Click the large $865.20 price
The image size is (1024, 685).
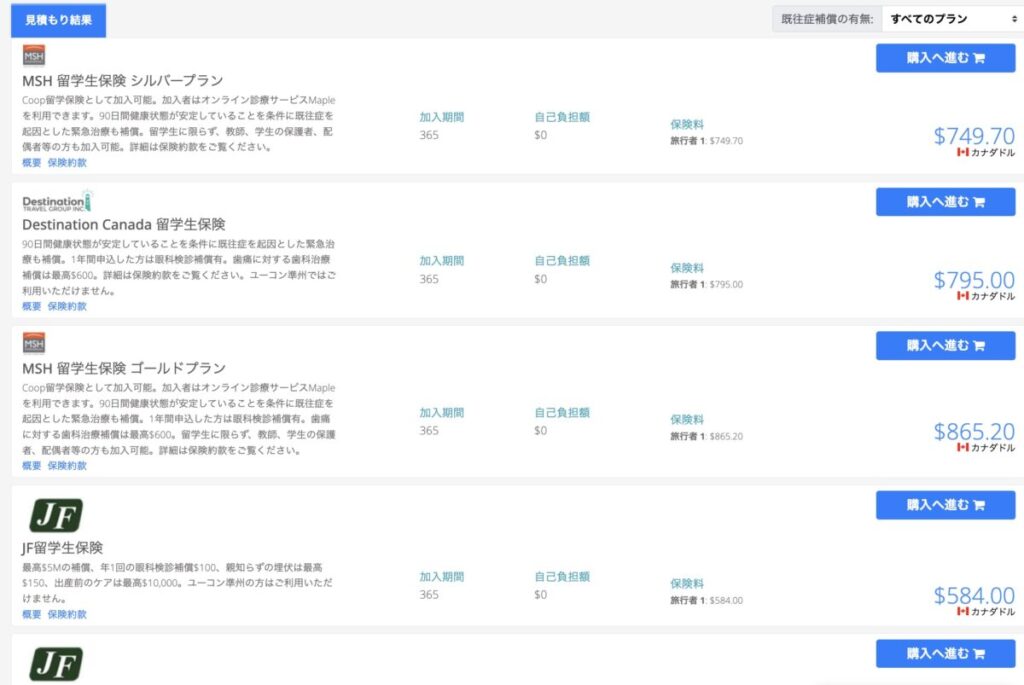974,431
